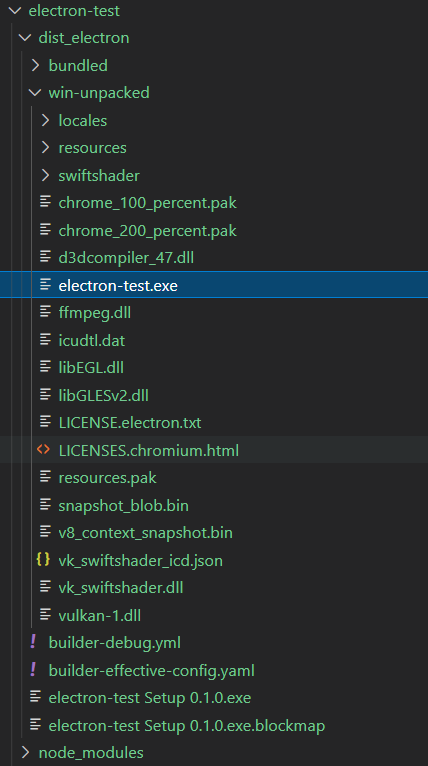Click the HTML icon beside LICENSES.chromium.html
This screenshot has width=428, height=766.
point(43,449)
